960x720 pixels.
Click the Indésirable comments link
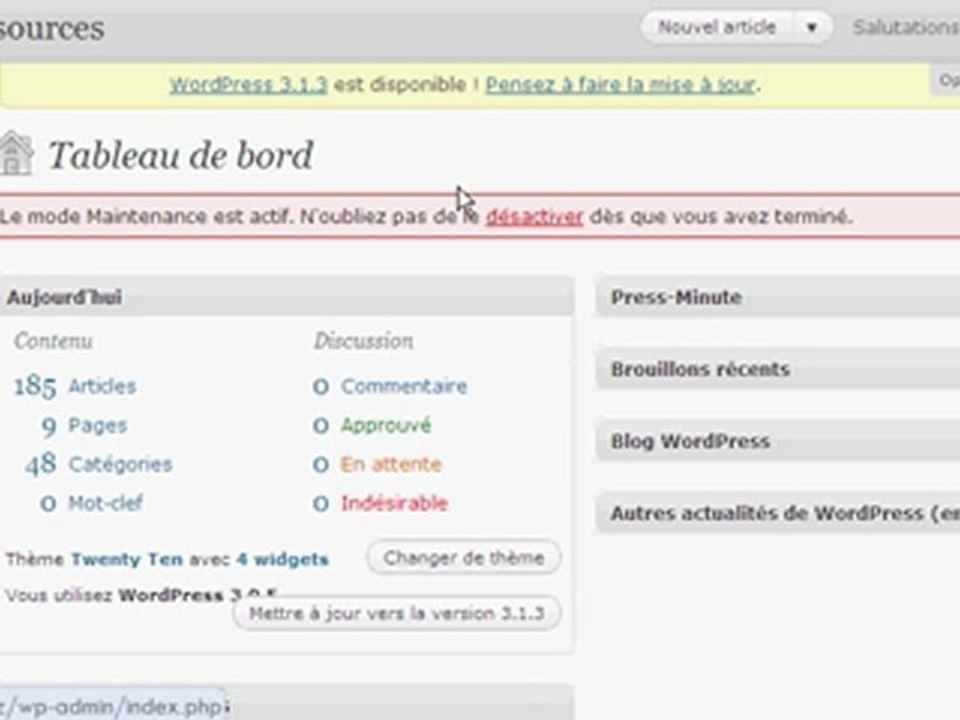[x=394, y=503]
